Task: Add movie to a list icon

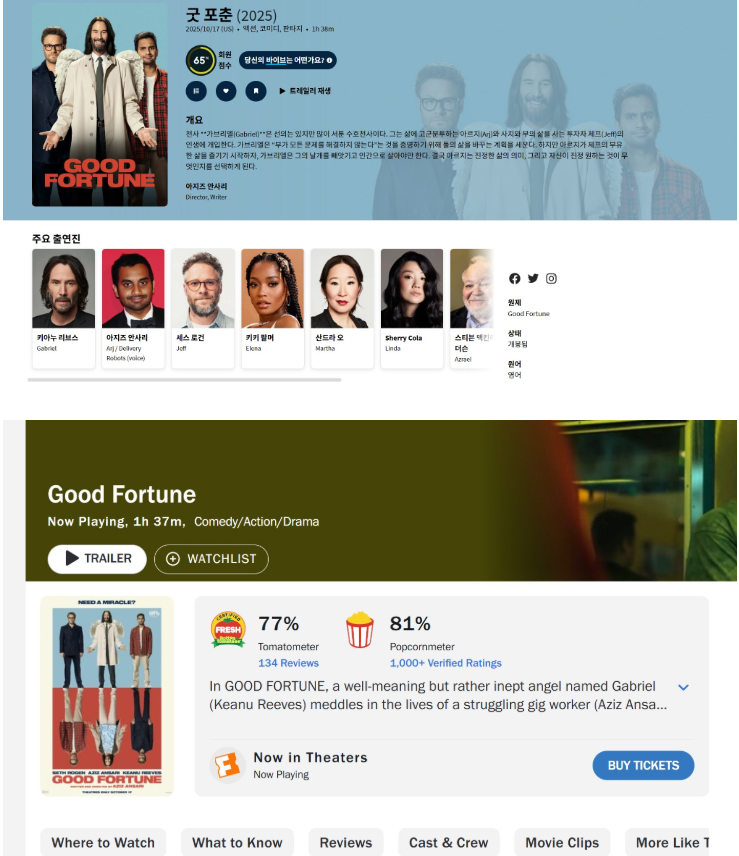Action: coord(196,91)
